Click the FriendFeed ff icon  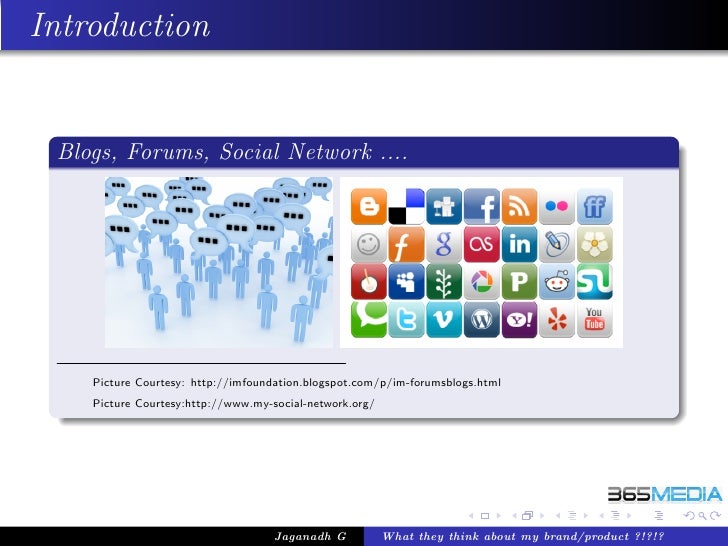tap(595, 206)
